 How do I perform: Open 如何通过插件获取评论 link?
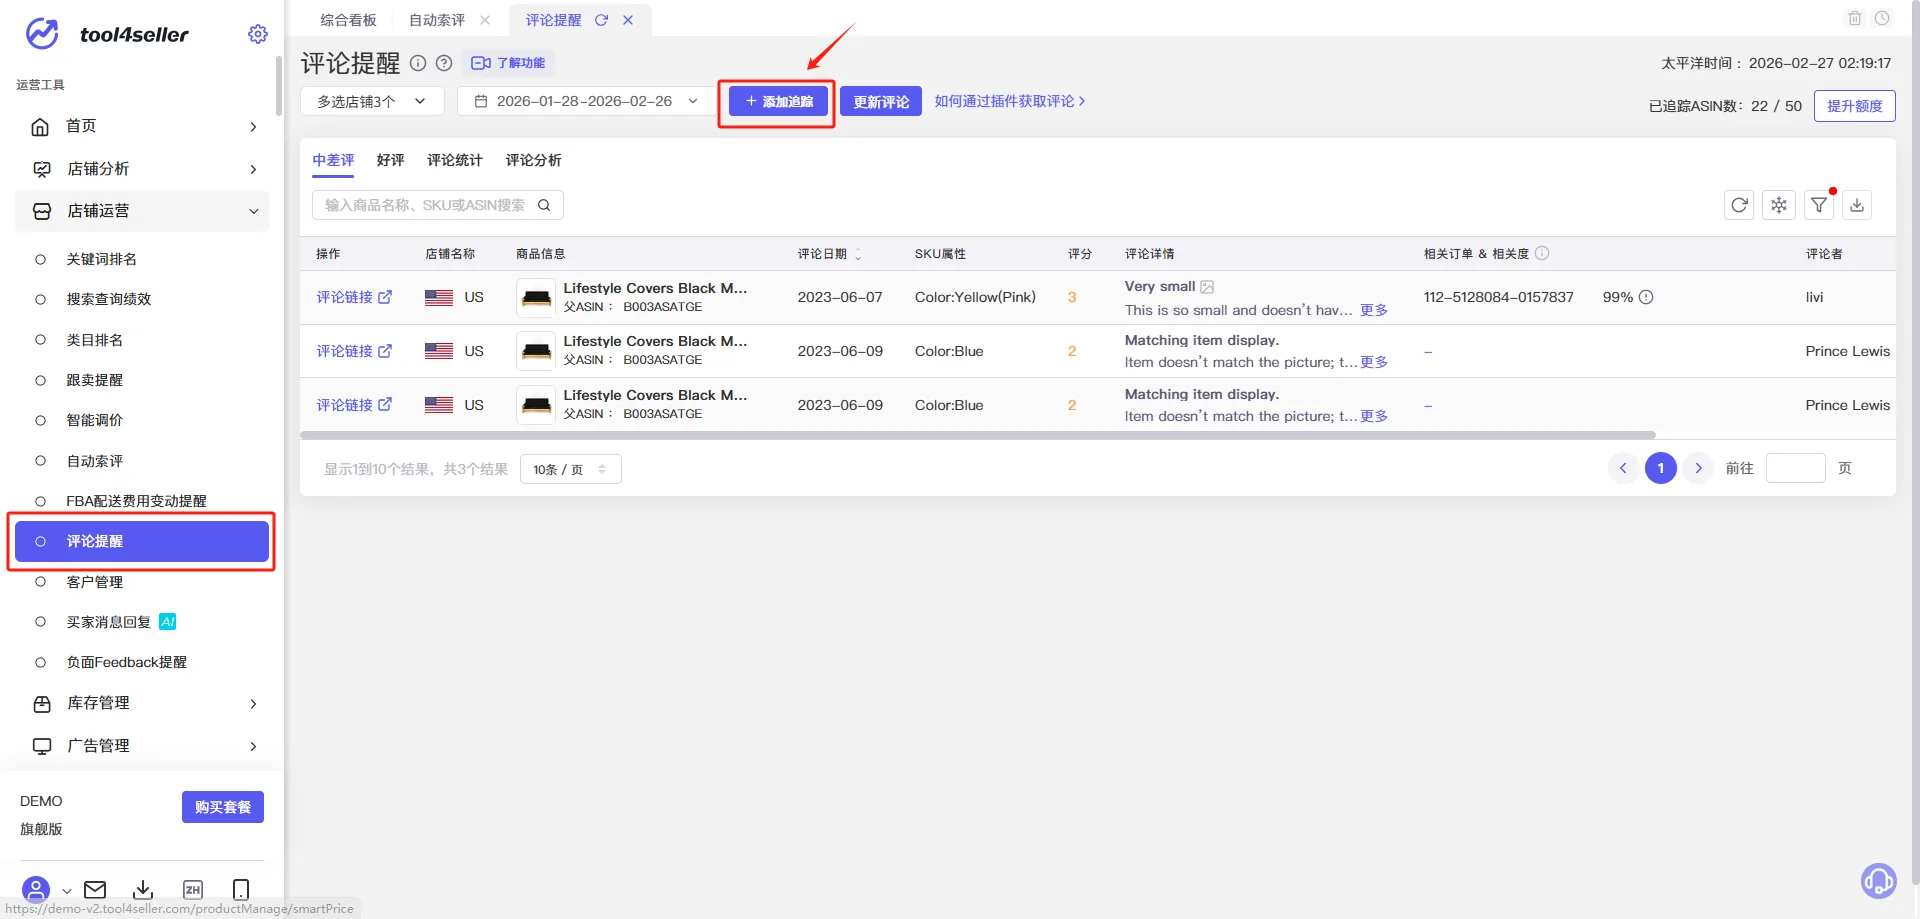coord(1009,101)
